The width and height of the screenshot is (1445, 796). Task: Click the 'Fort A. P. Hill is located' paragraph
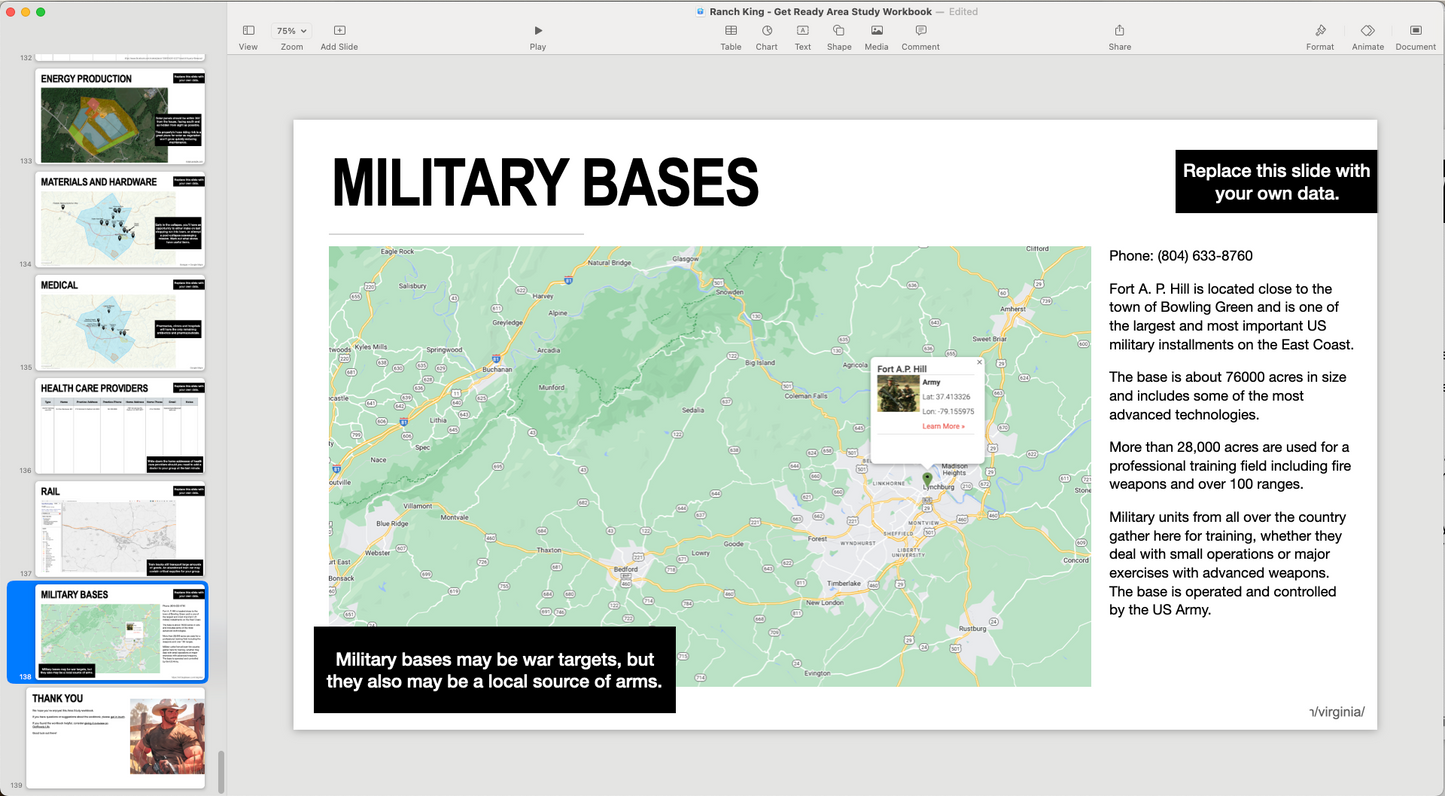1231,316
